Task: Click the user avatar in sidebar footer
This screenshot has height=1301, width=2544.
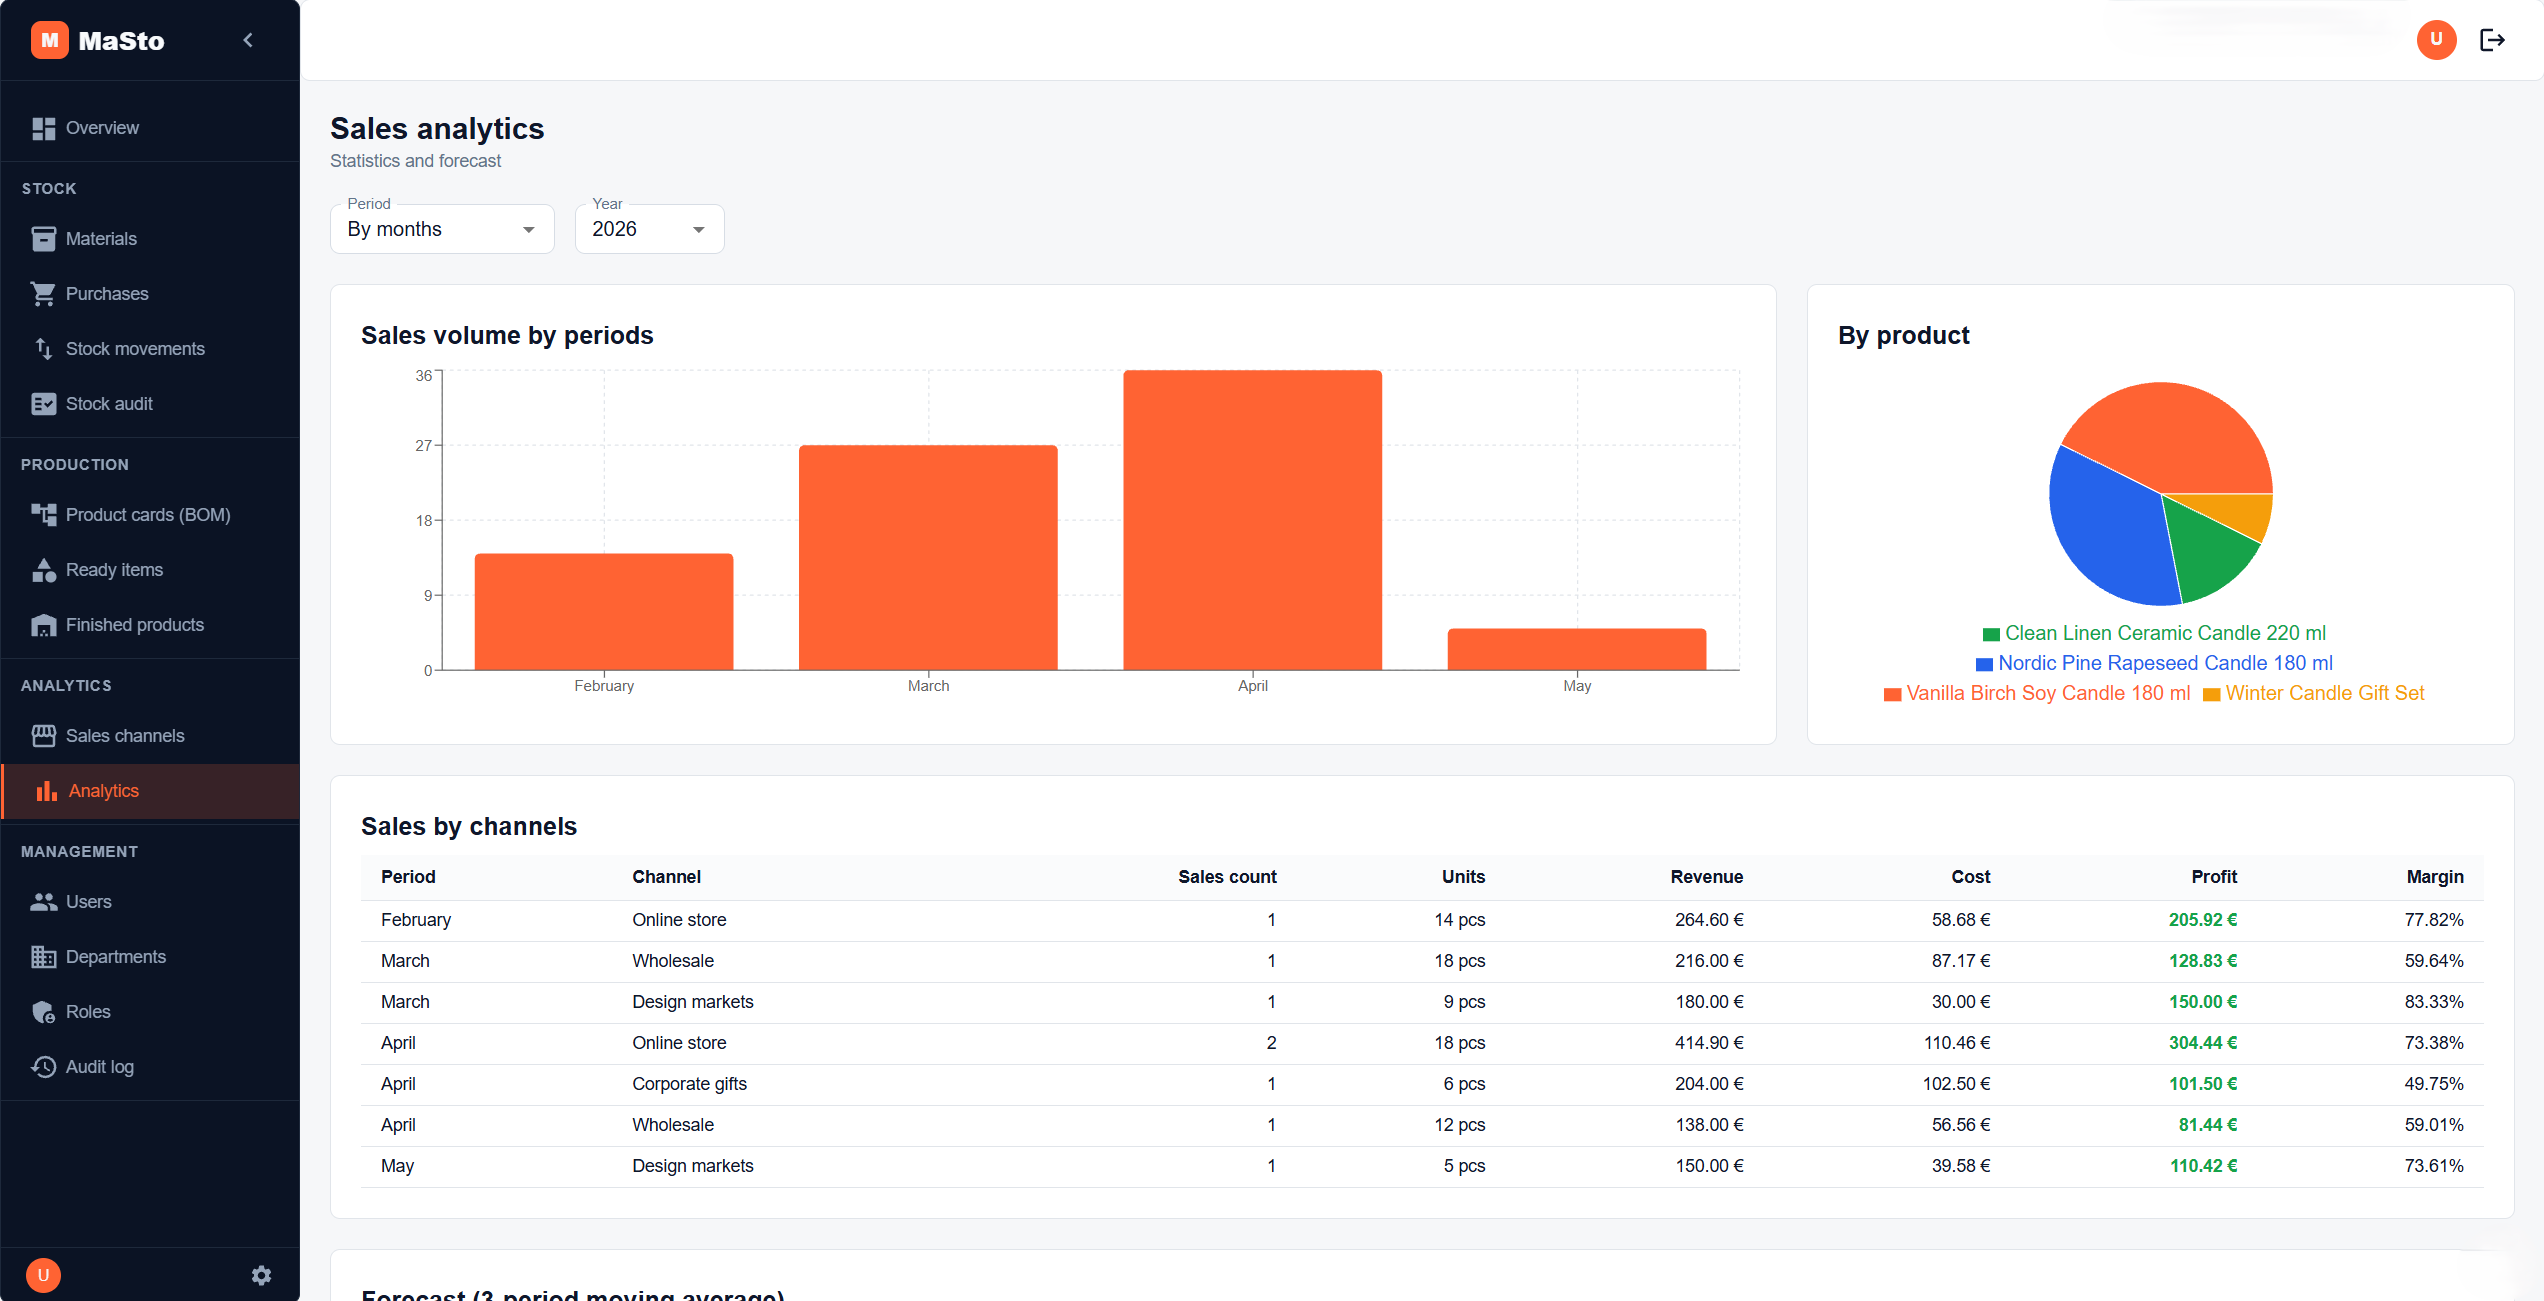Action: coord(43,1275)
